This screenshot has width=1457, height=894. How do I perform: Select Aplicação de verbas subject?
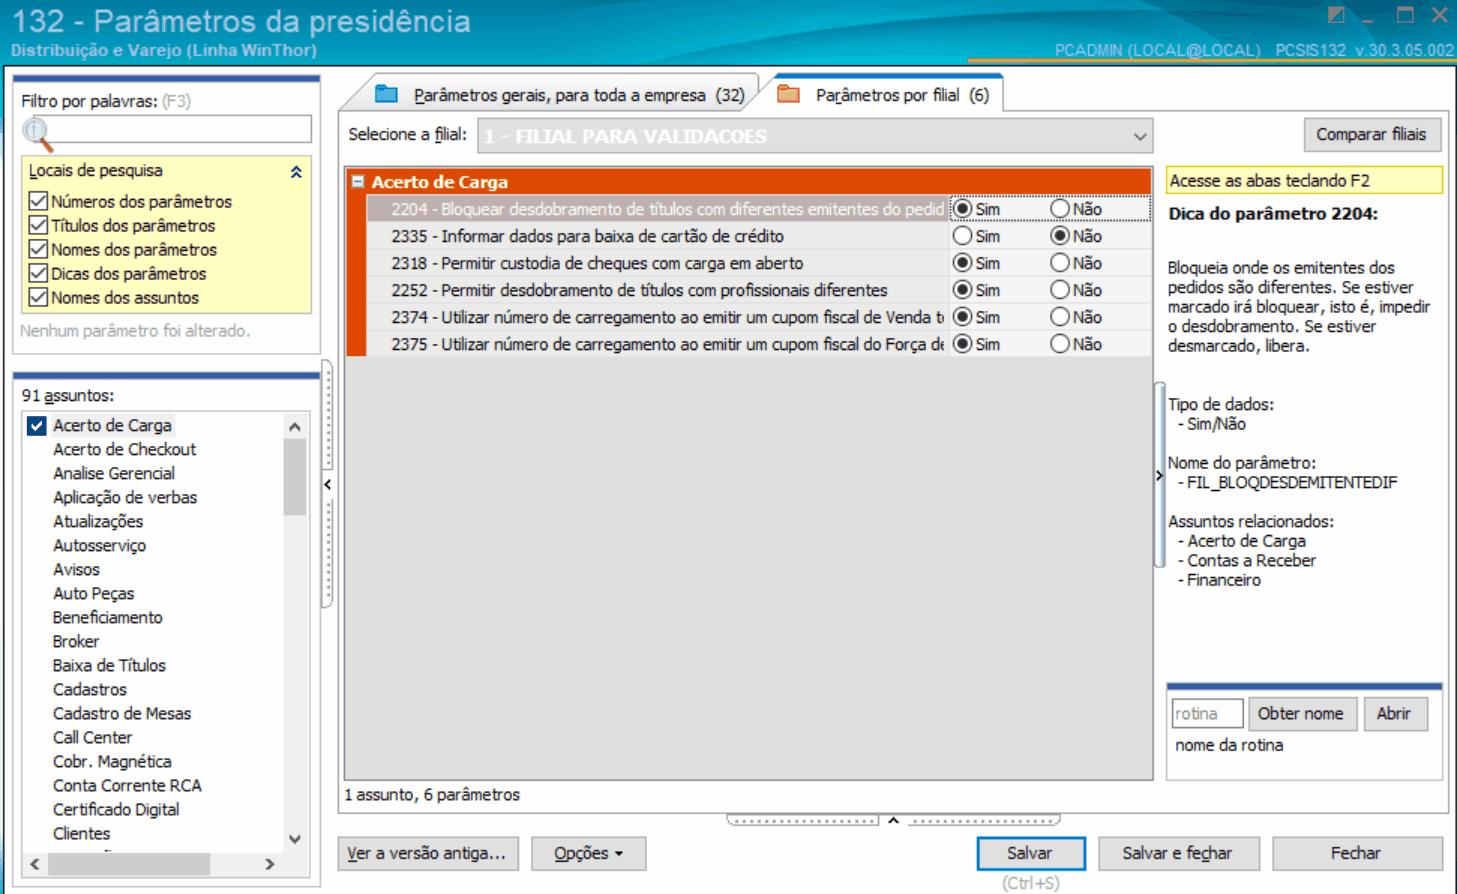coord(125,497)
